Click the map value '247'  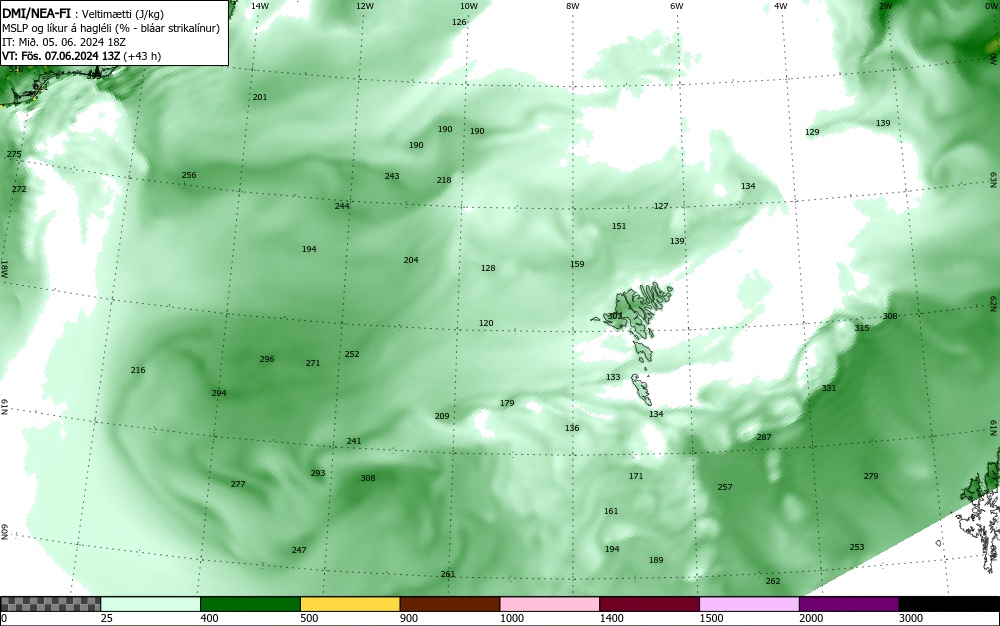[299, 550]
